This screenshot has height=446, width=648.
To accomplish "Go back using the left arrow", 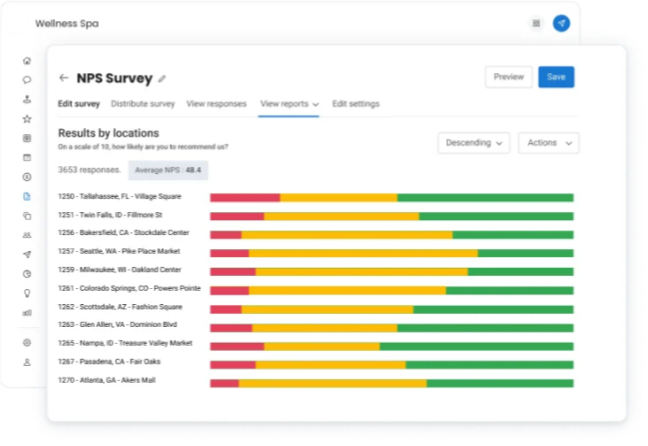I will (x=64, y=78).
